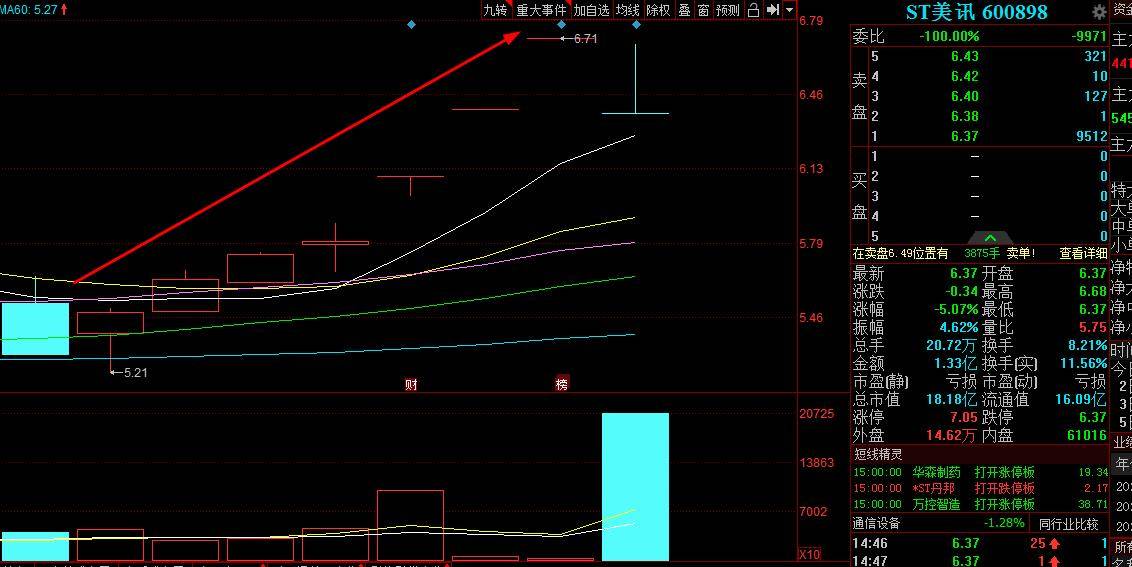Click the 叠 overlay toolbar icon

pos(684,10)
